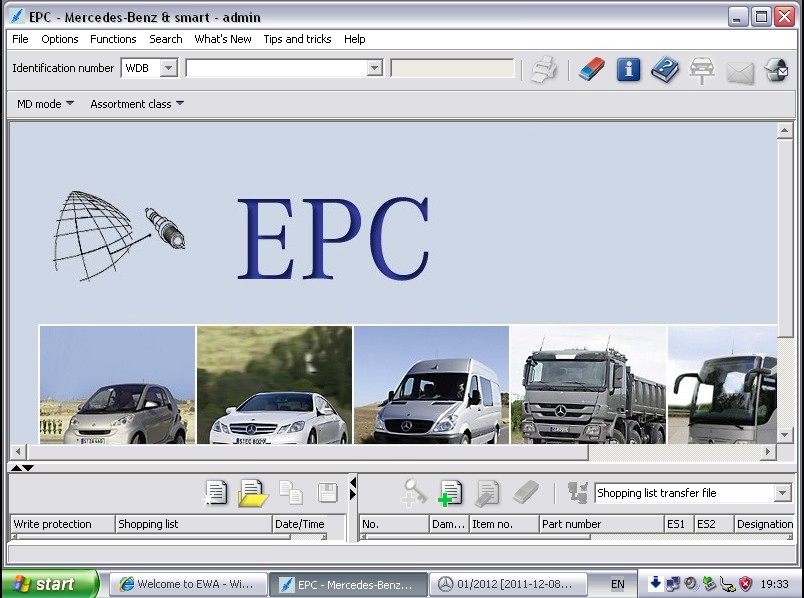The width and height of the screenshot is (804, 598).
Task: Click EPC - Mercedes-Benz taskbar button
Action: tap(348, 584)
